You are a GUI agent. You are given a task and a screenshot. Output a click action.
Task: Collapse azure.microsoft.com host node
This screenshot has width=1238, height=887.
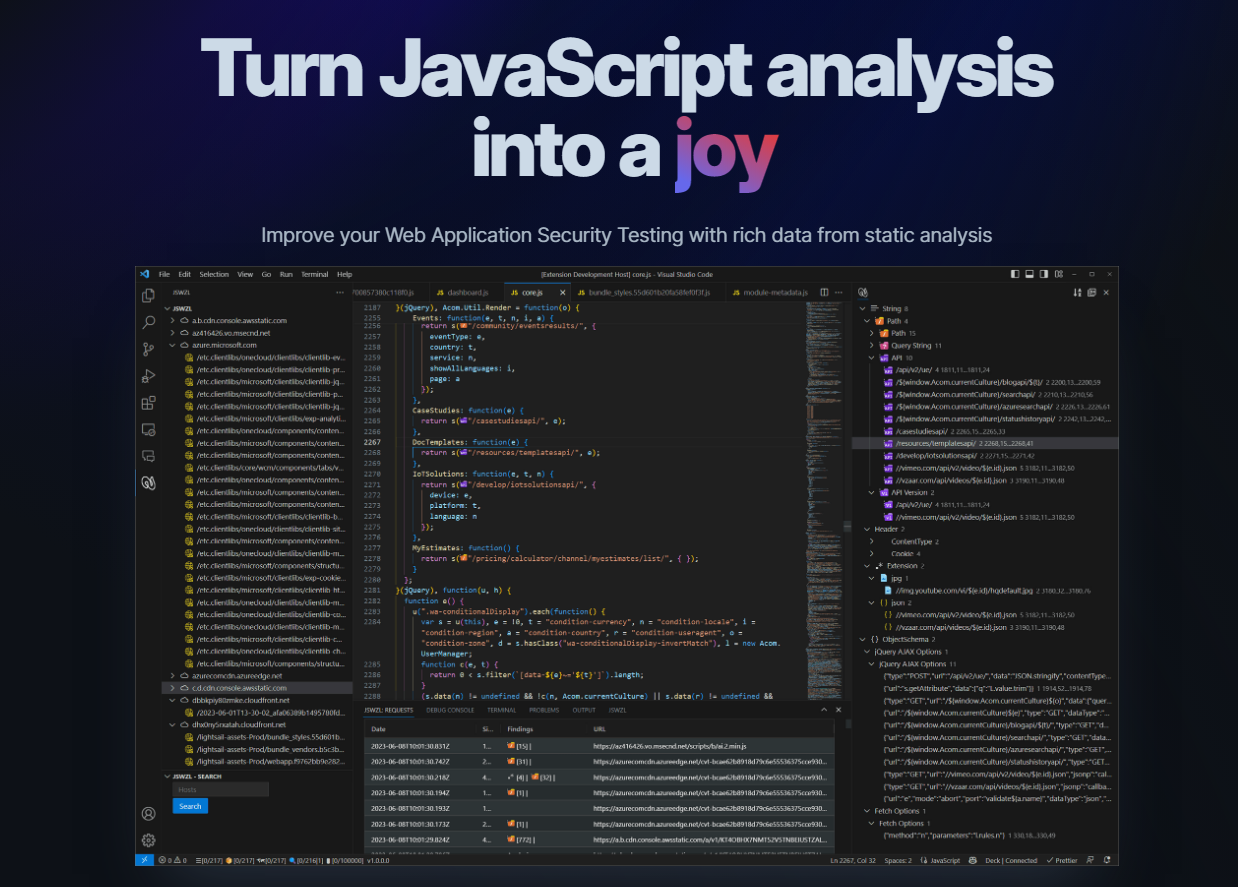click(x=172, y=345)
